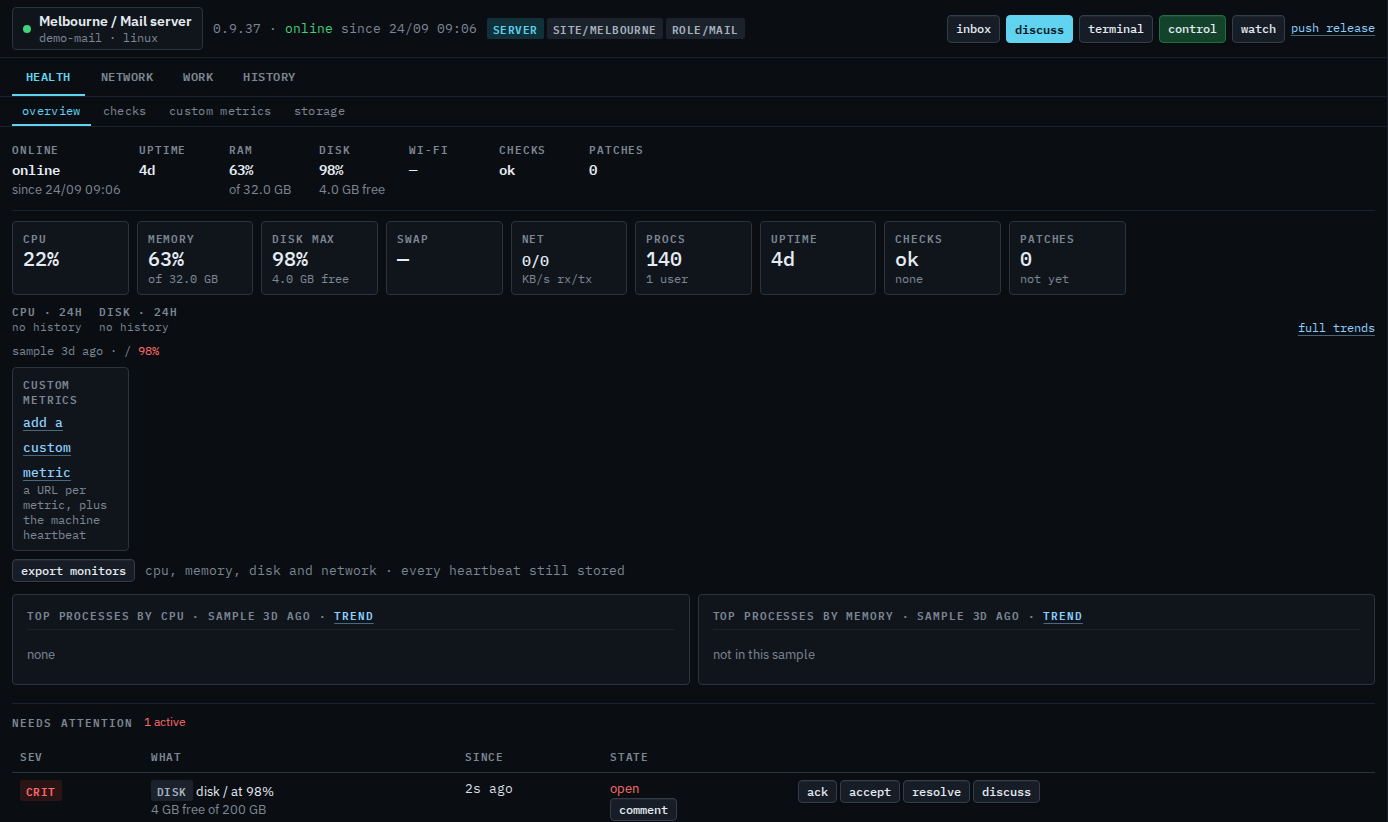Open the terminal button
1388x822 pixels.
[1116, 29]
